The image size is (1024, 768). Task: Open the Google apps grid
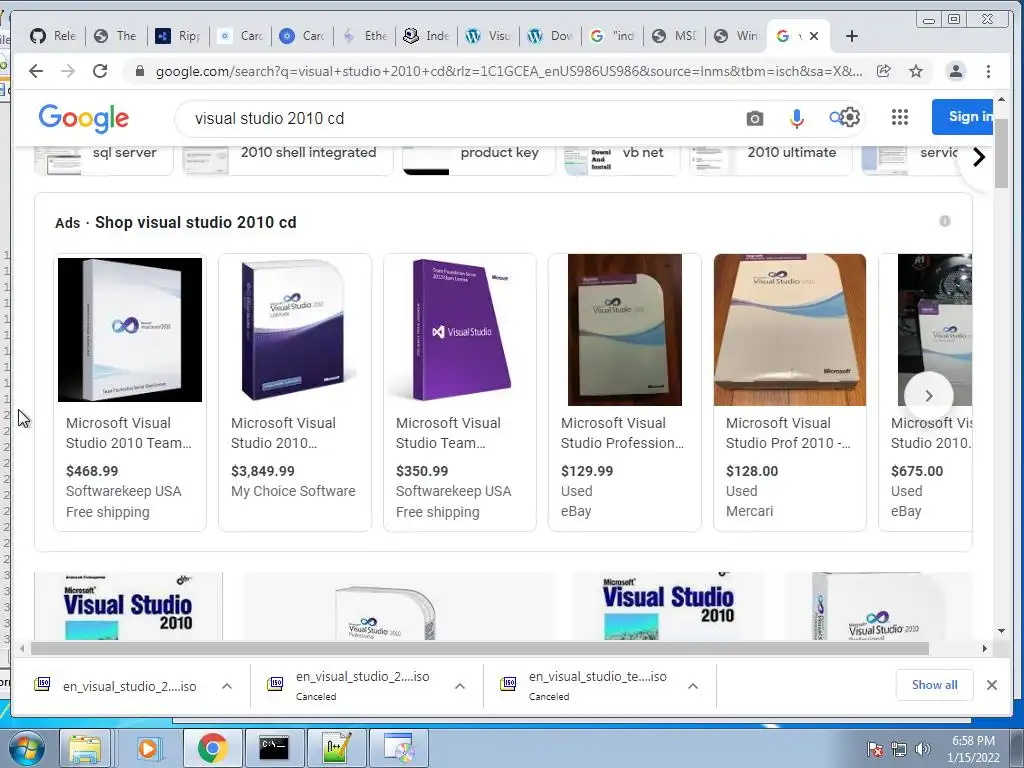click(900, 117)
